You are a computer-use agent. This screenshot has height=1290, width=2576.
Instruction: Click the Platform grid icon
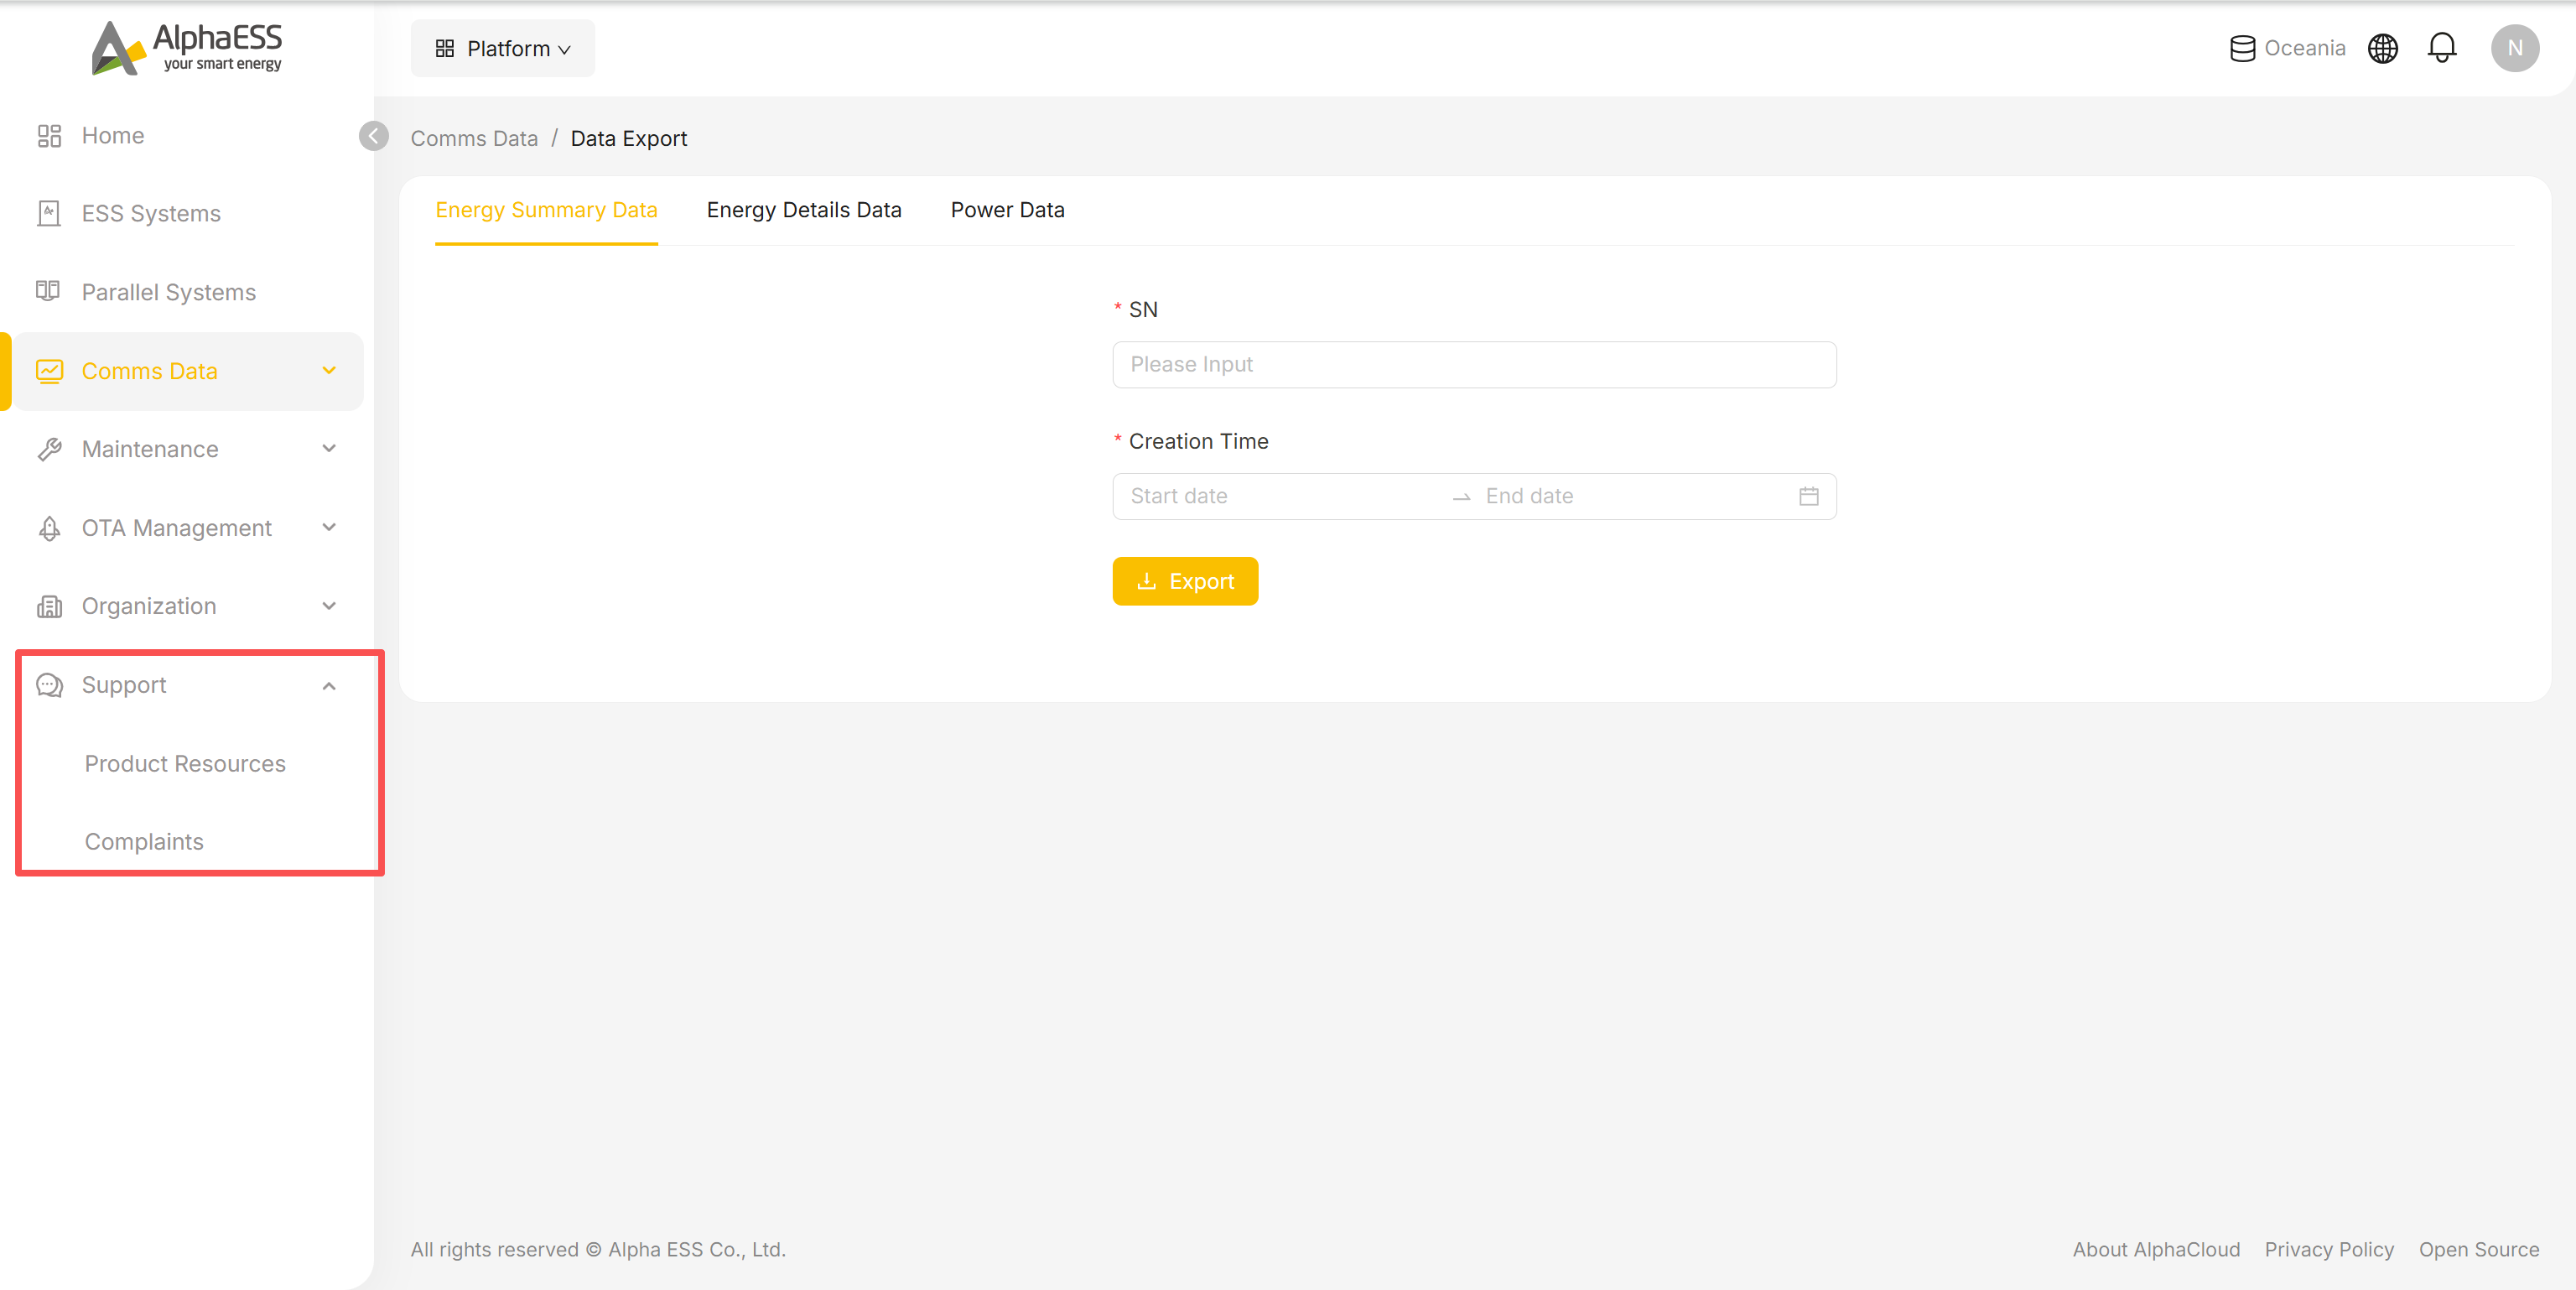(x=445, y=48)
